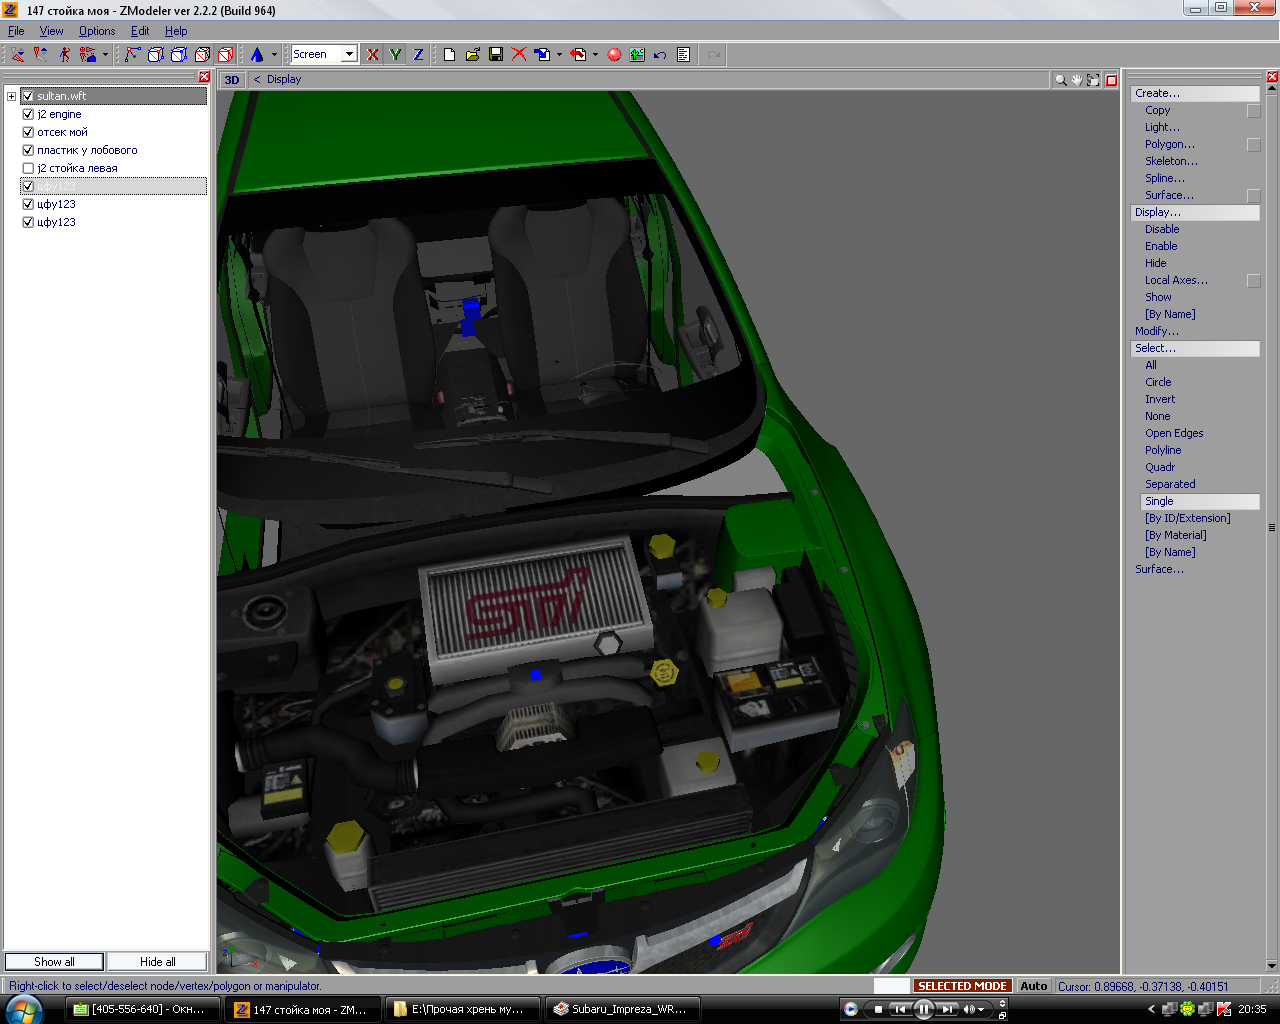Expand the Modify… command group
This screenshot has width=1280, height=1024.
1157,331
